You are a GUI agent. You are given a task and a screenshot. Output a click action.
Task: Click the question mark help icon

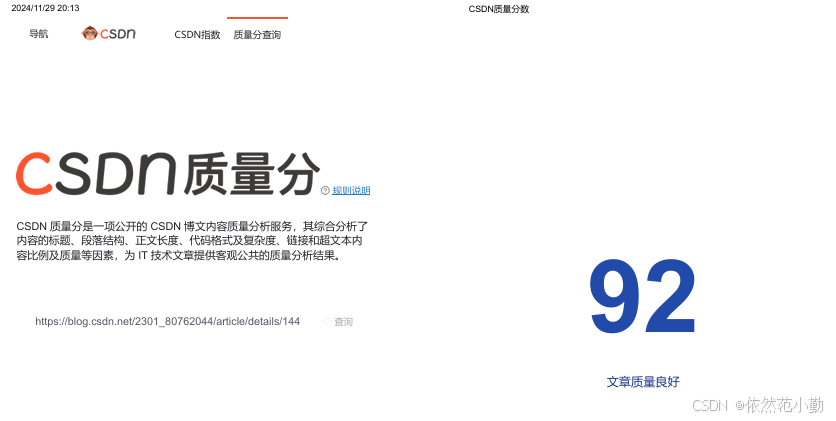[x=325, y=190]
